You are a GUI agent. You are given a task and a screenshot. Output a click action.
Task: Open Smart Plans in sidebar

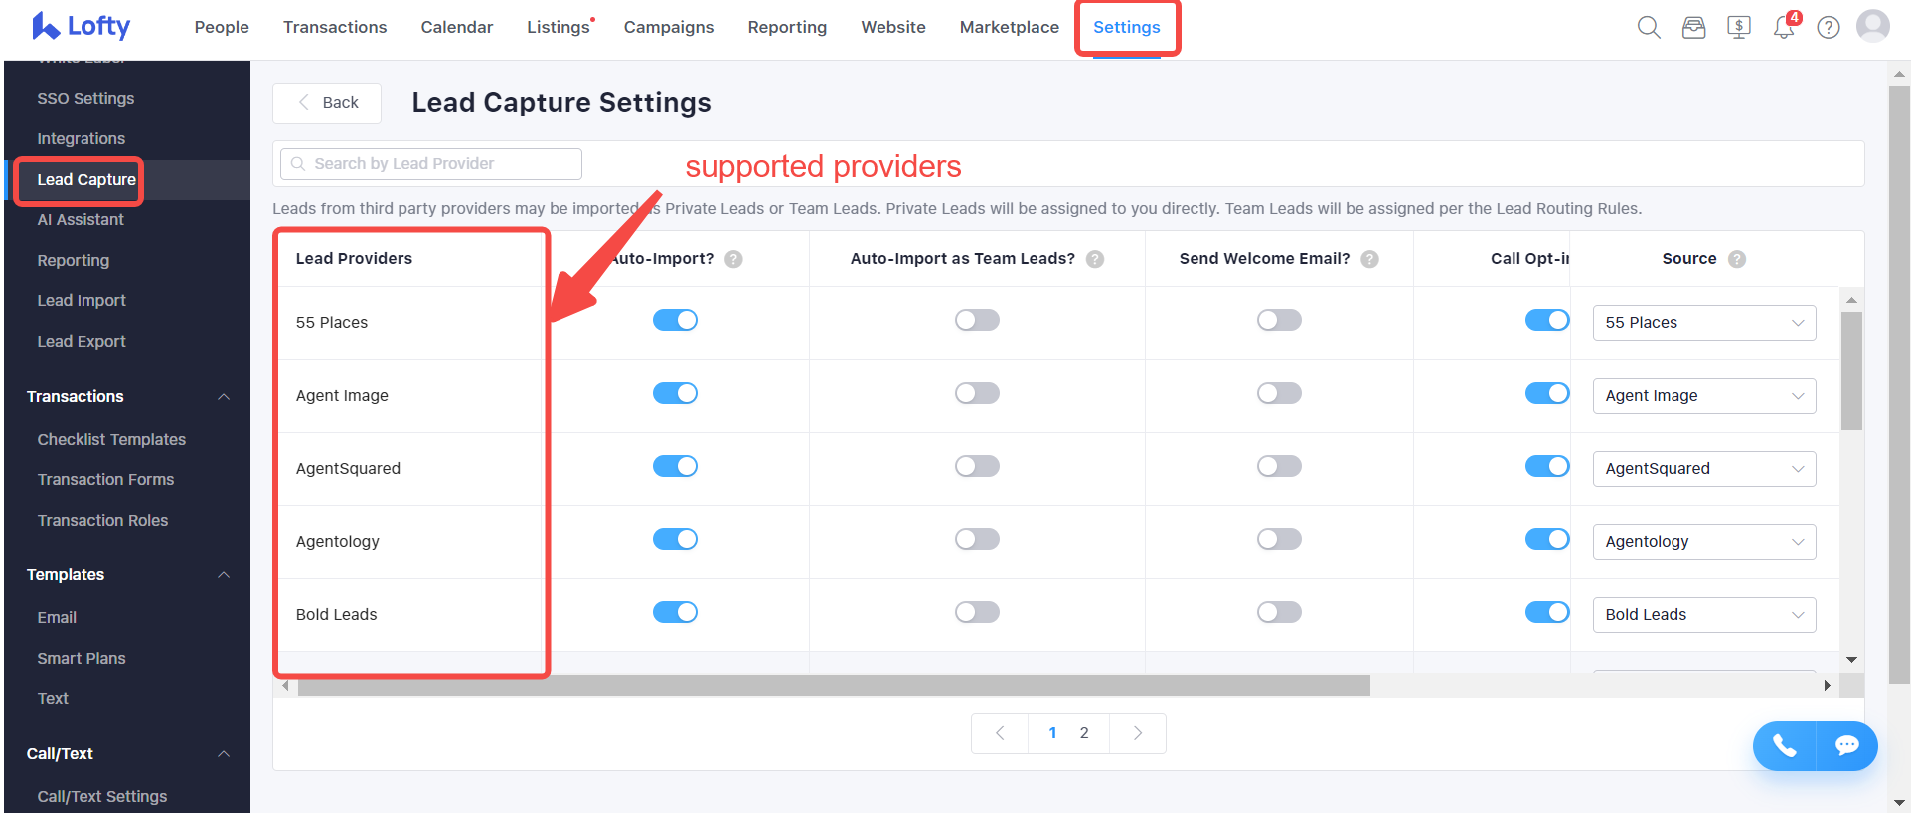82,659
